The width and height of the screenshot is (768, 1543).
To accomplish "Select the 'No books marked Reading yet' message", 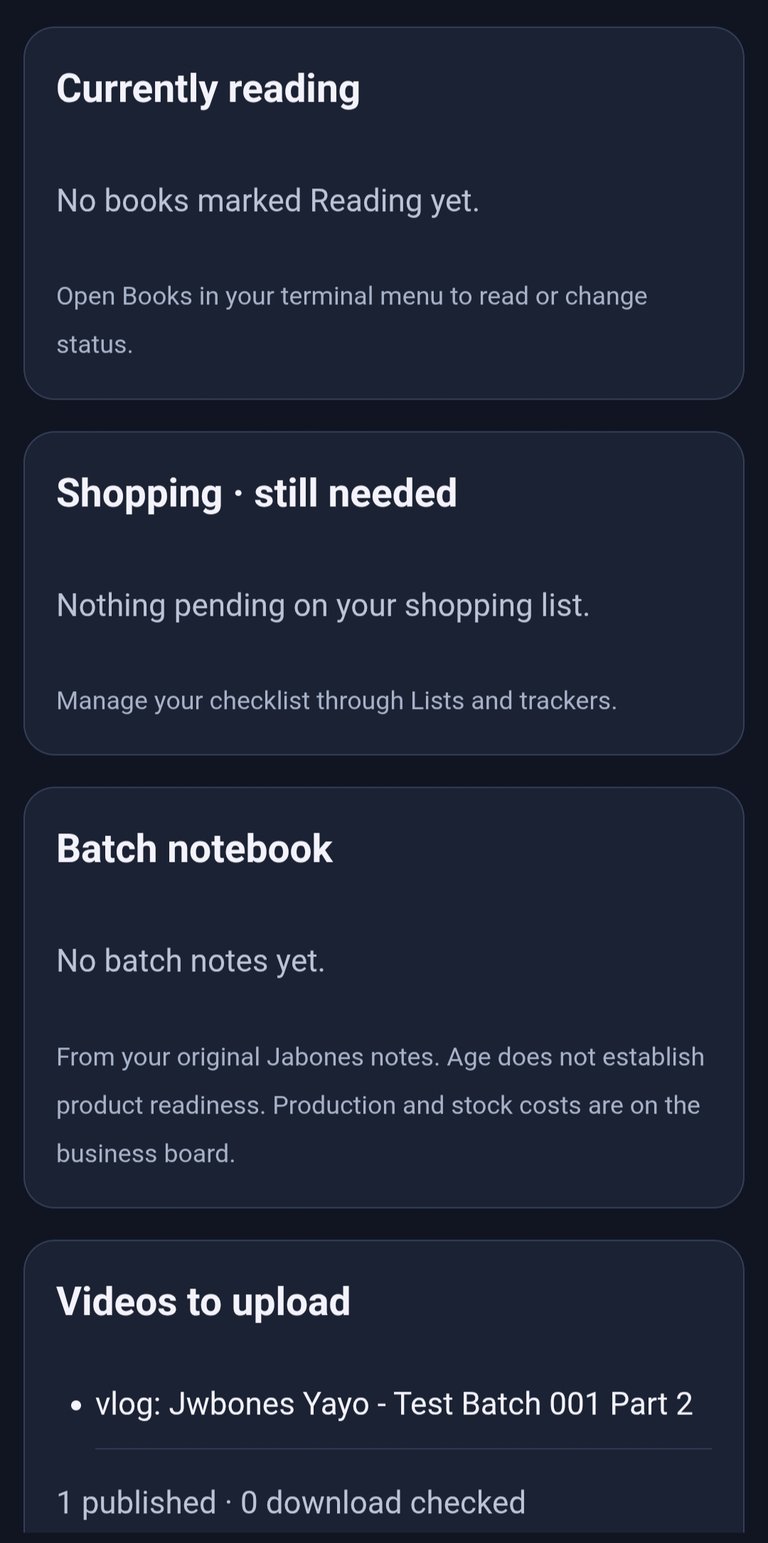I will pyautogui.click(x=268, y=201).
